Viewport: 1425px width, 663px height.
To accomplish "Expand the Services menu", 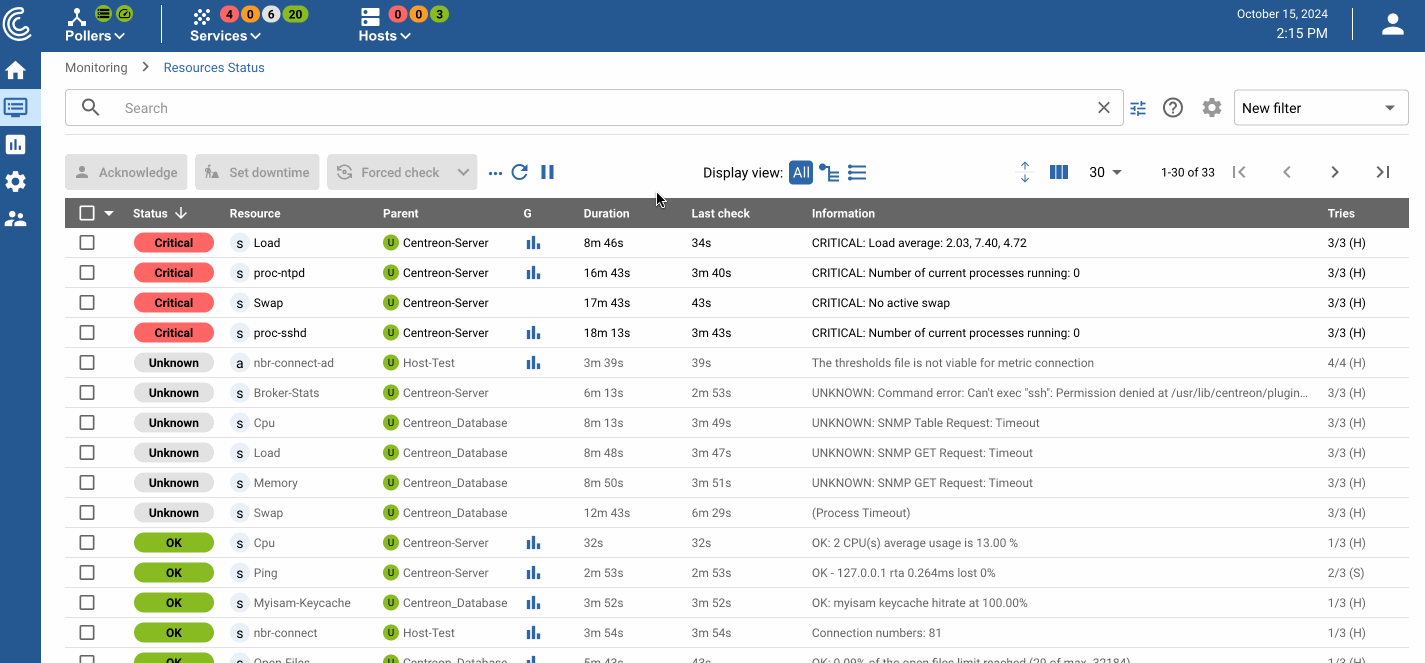I will [x=225, y=36].
